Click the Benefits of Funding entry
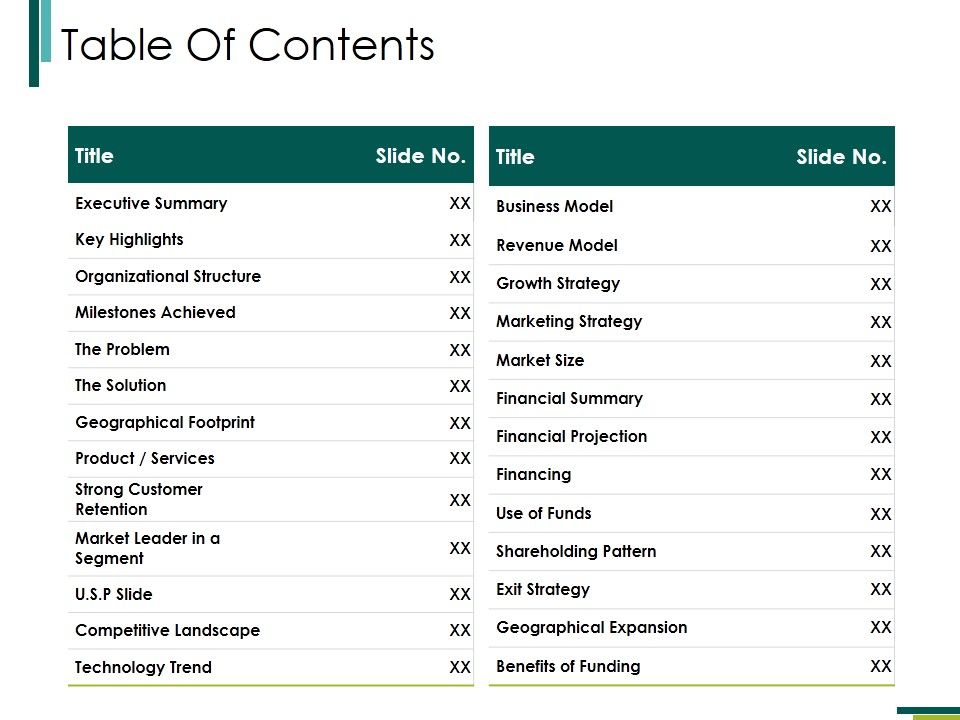 (568, 667)
